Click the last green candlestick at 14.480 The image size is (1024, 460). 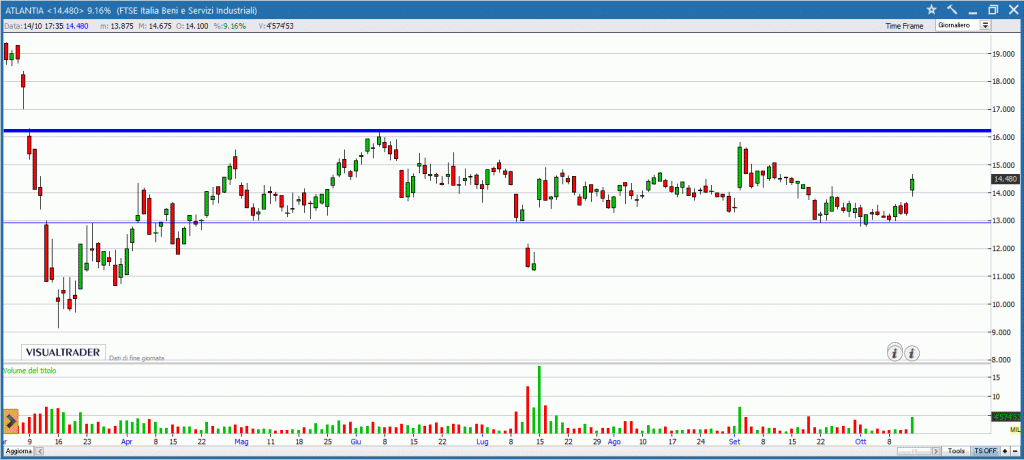pos(912,185)
